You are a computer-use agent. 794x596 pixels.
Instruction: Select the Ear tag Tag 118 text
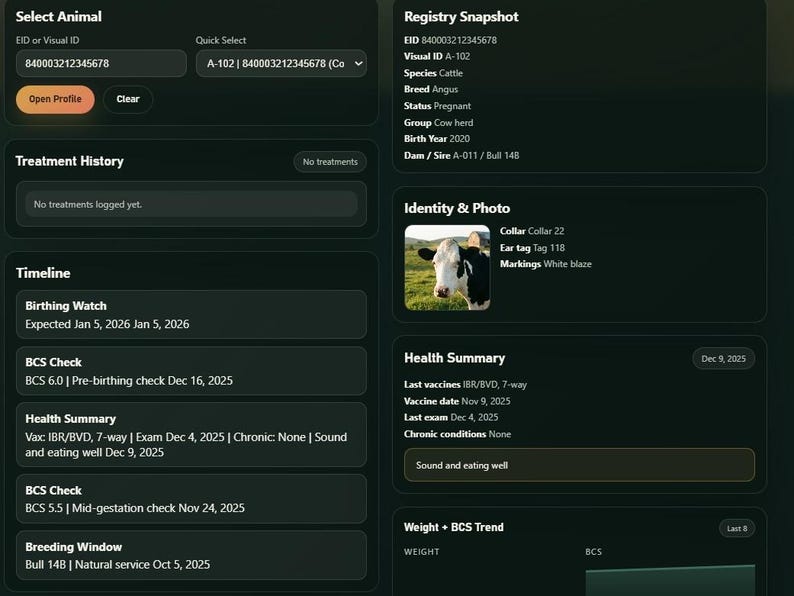click(533, 248)
